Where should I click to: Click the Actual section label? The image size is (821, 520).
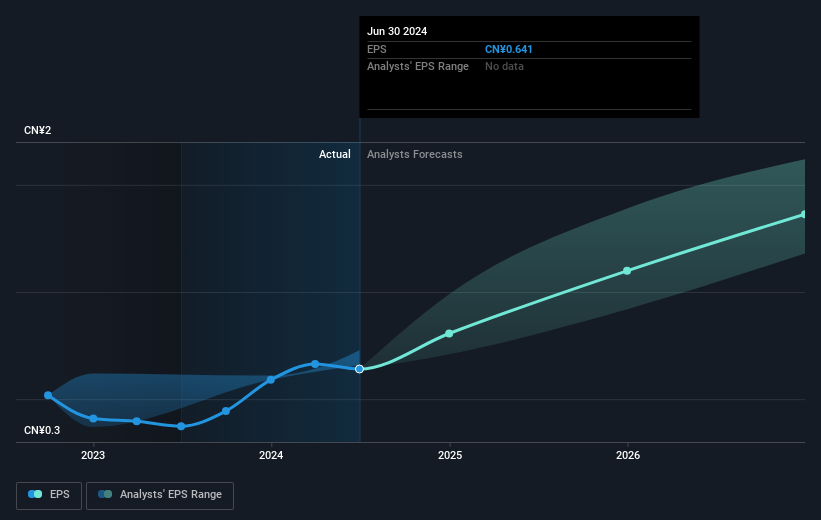[x=335, y=154]
